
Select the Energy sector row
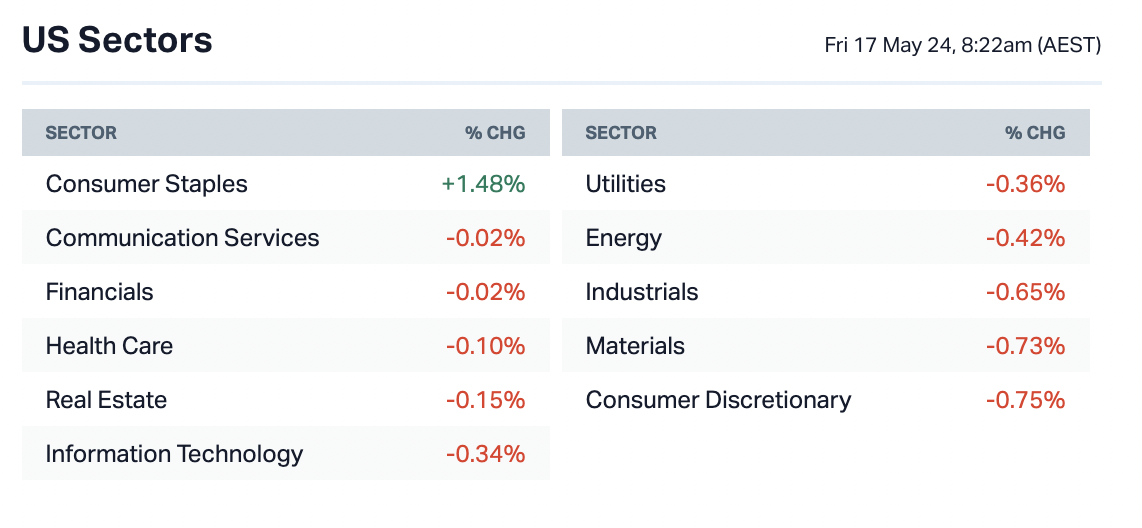pyautogui.click(x=623, y=238)
